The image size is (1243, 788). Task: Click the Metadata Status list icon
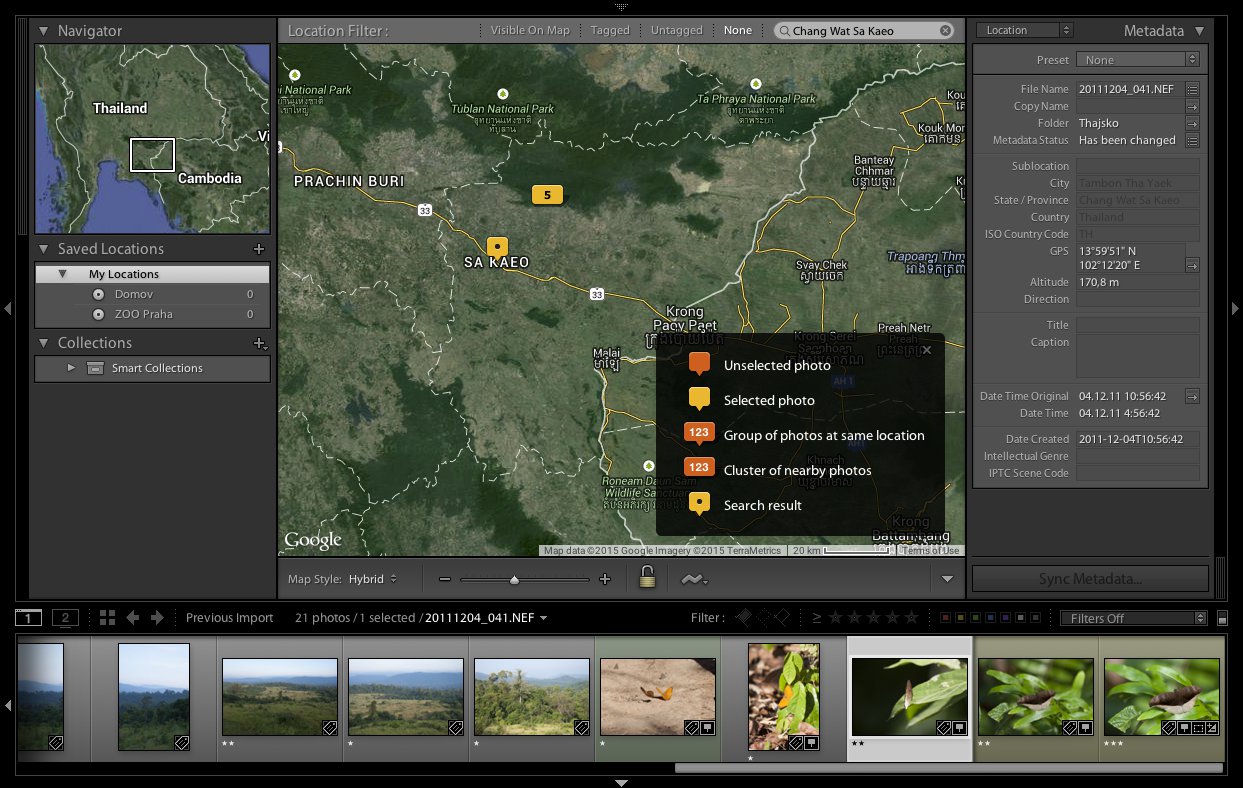1192,140
